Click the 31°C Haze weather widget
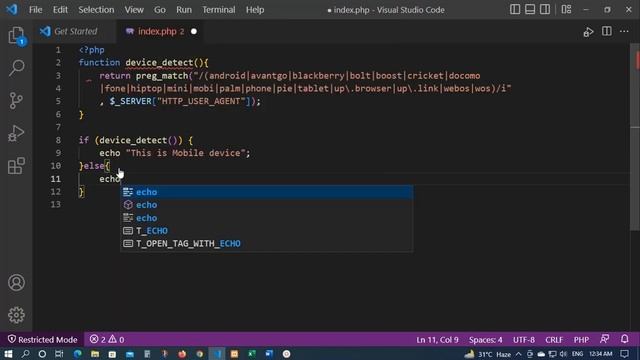Image resolution: width=640 pixels, height=360 pixels. 488,354
